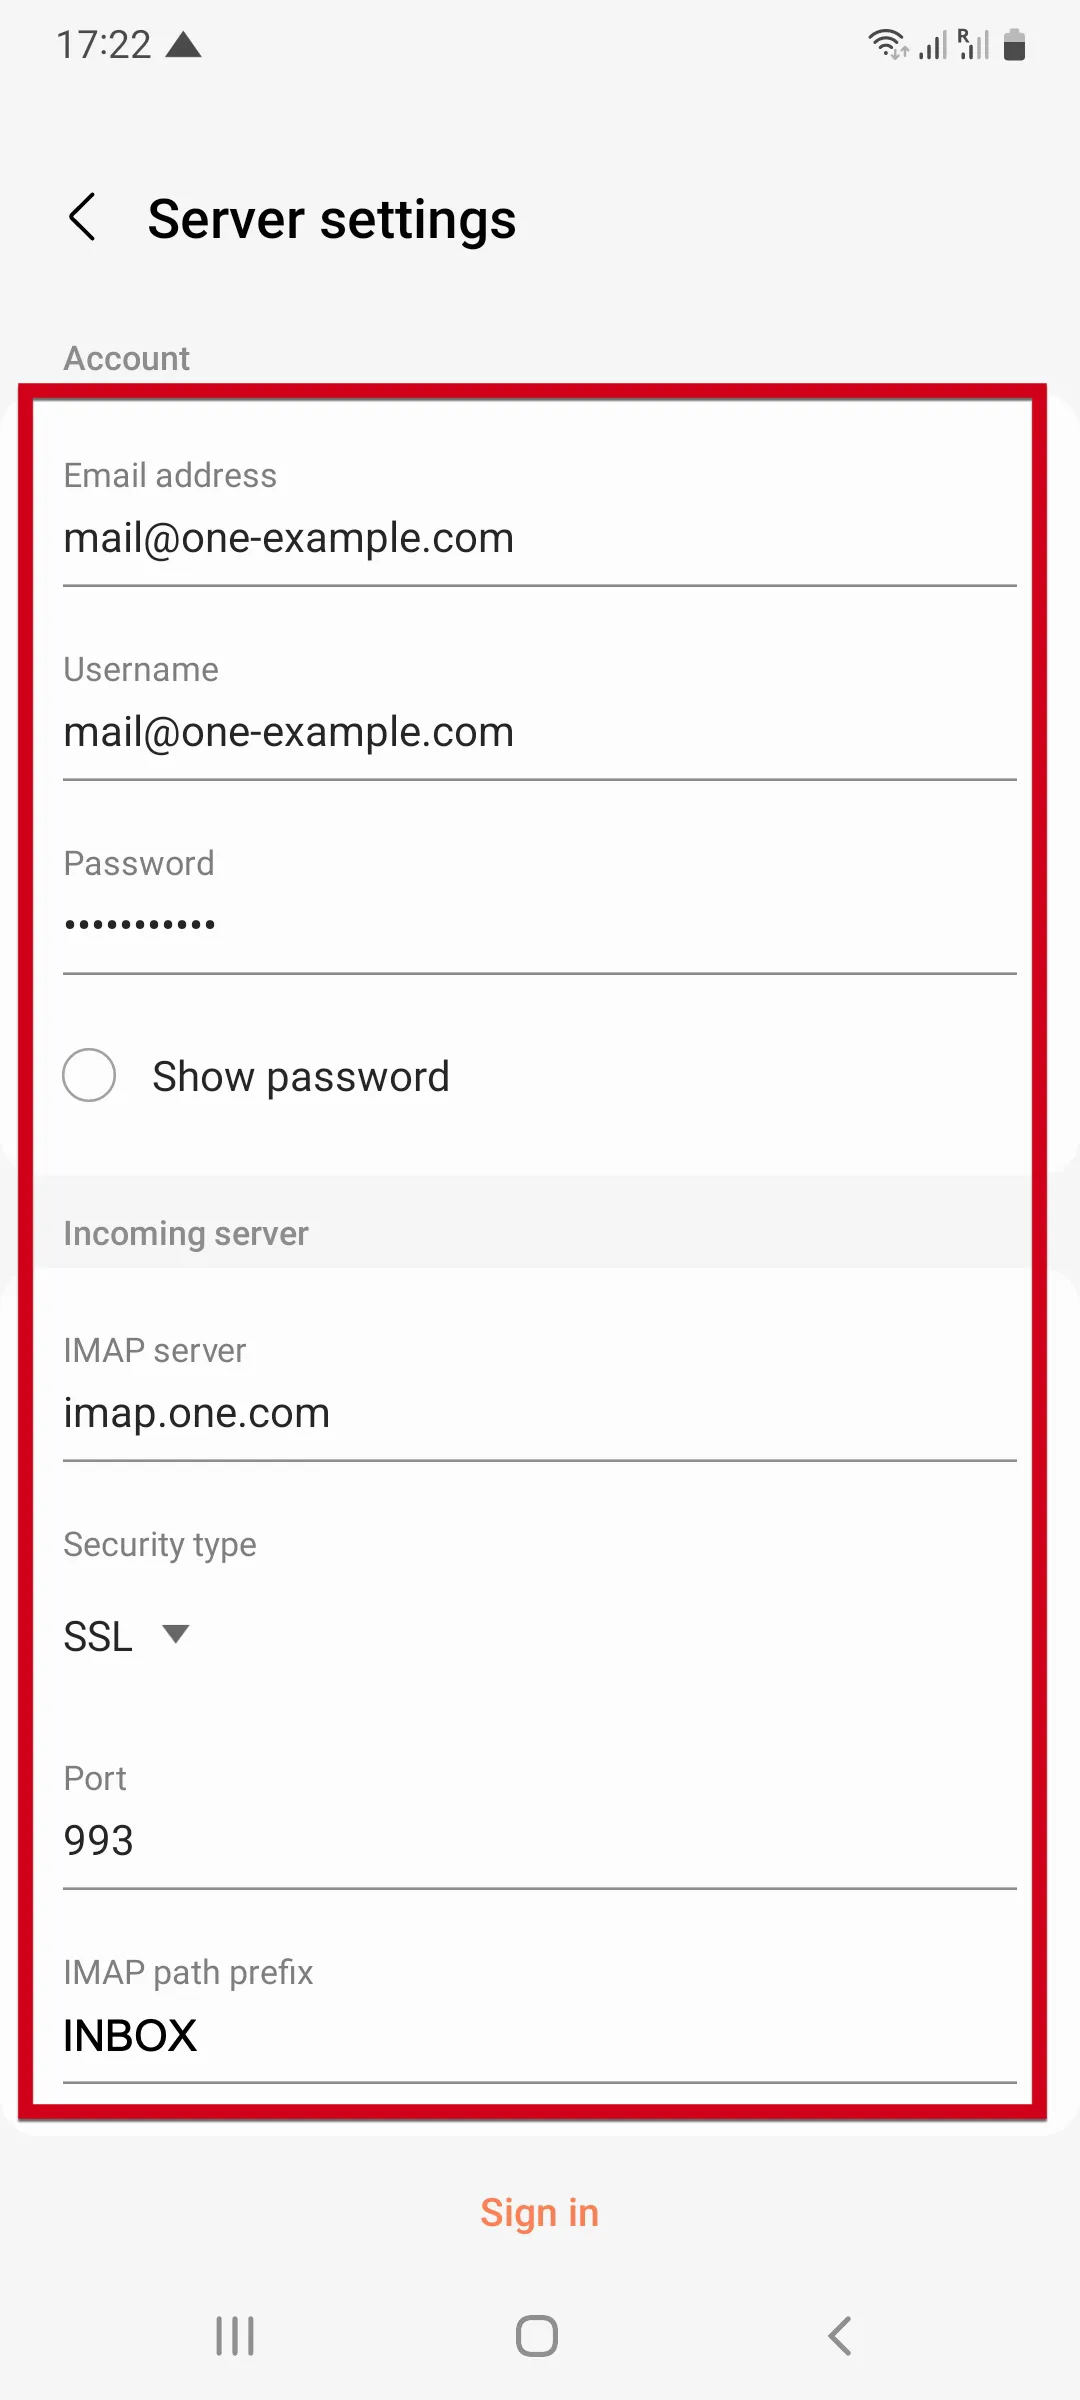
Task: Select the Port field showing 993
Action: tap(540, 1840)
